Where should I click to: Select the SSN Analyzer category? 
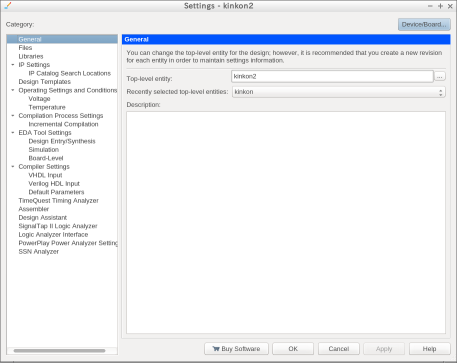tap(39, 252)
